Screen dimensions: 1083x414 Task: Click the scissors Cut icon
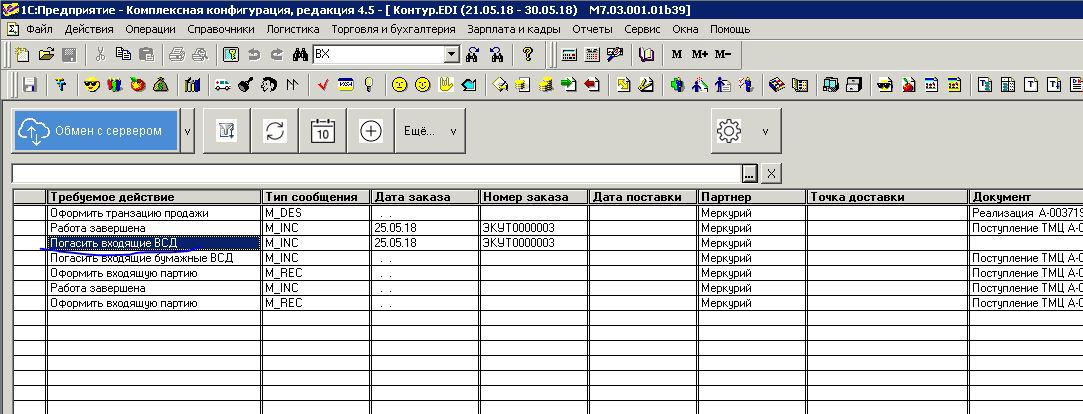point(100,55)
